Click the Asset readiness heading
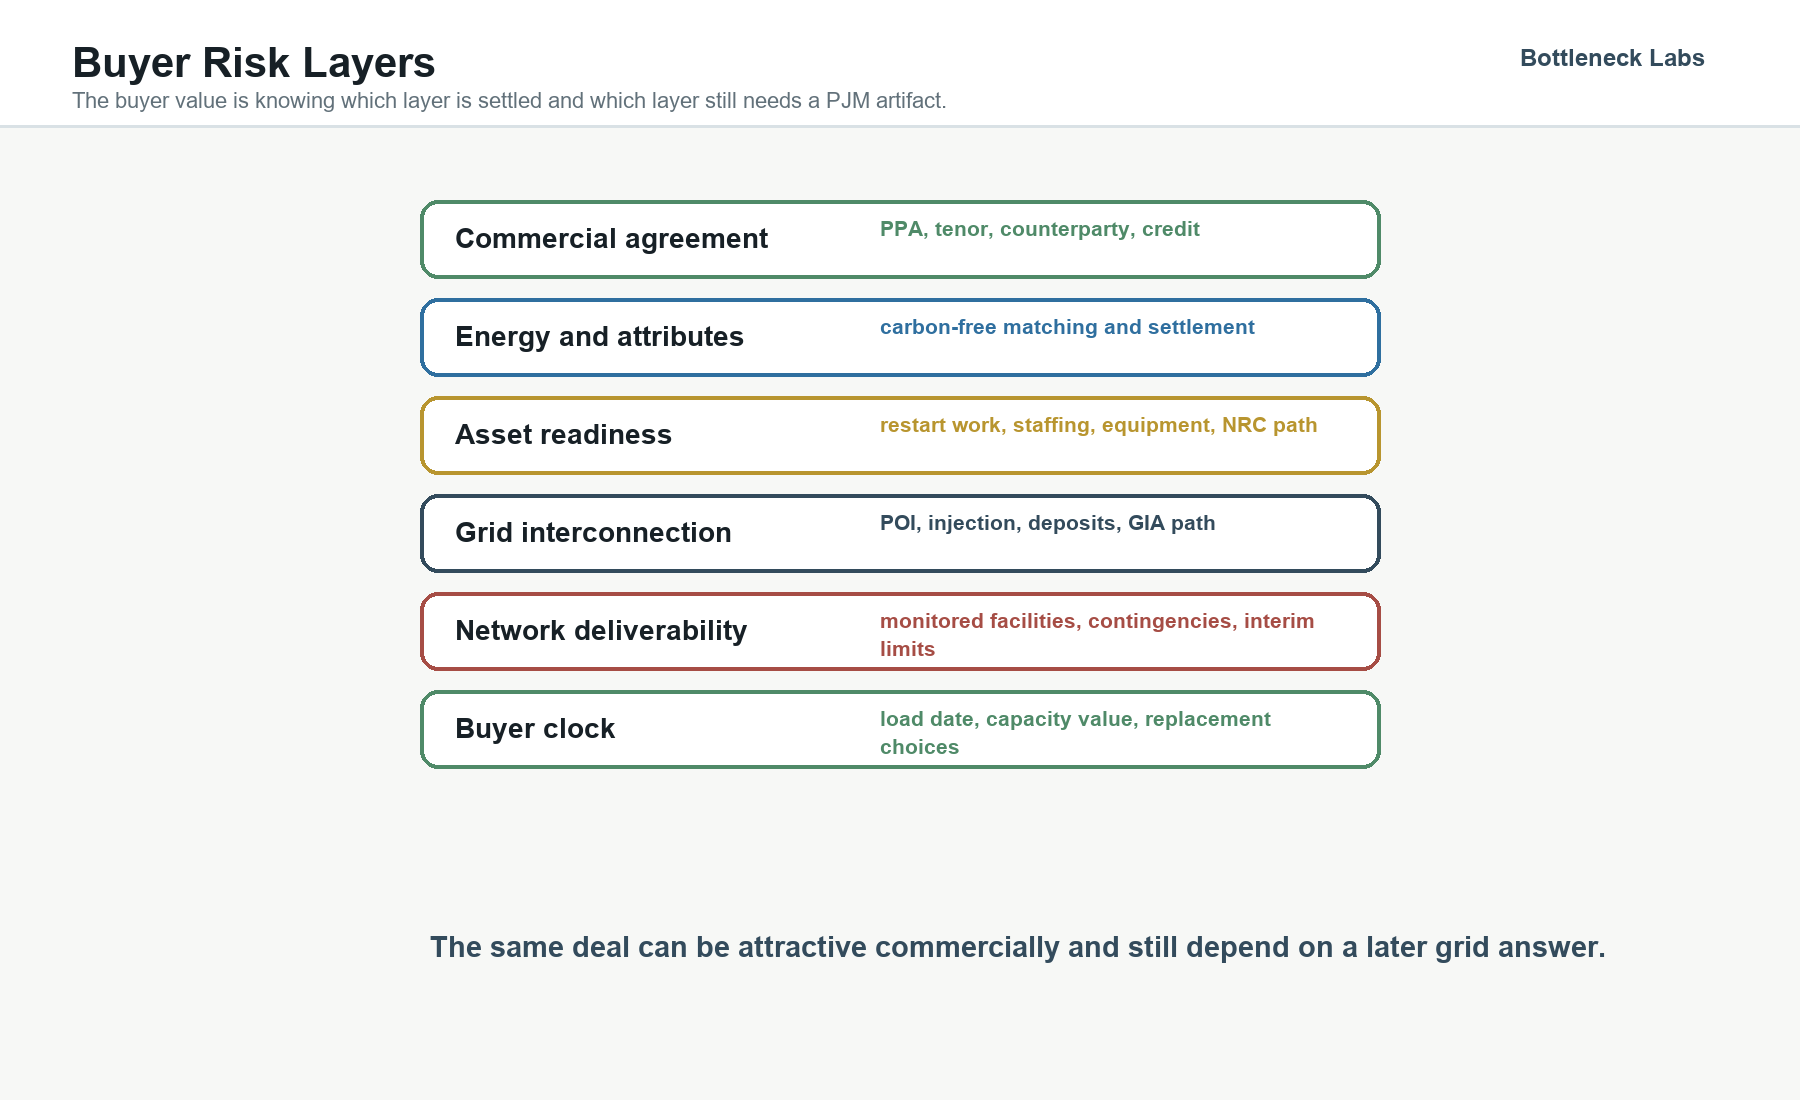1800x1100 pixels. click(x=563, y=435)
